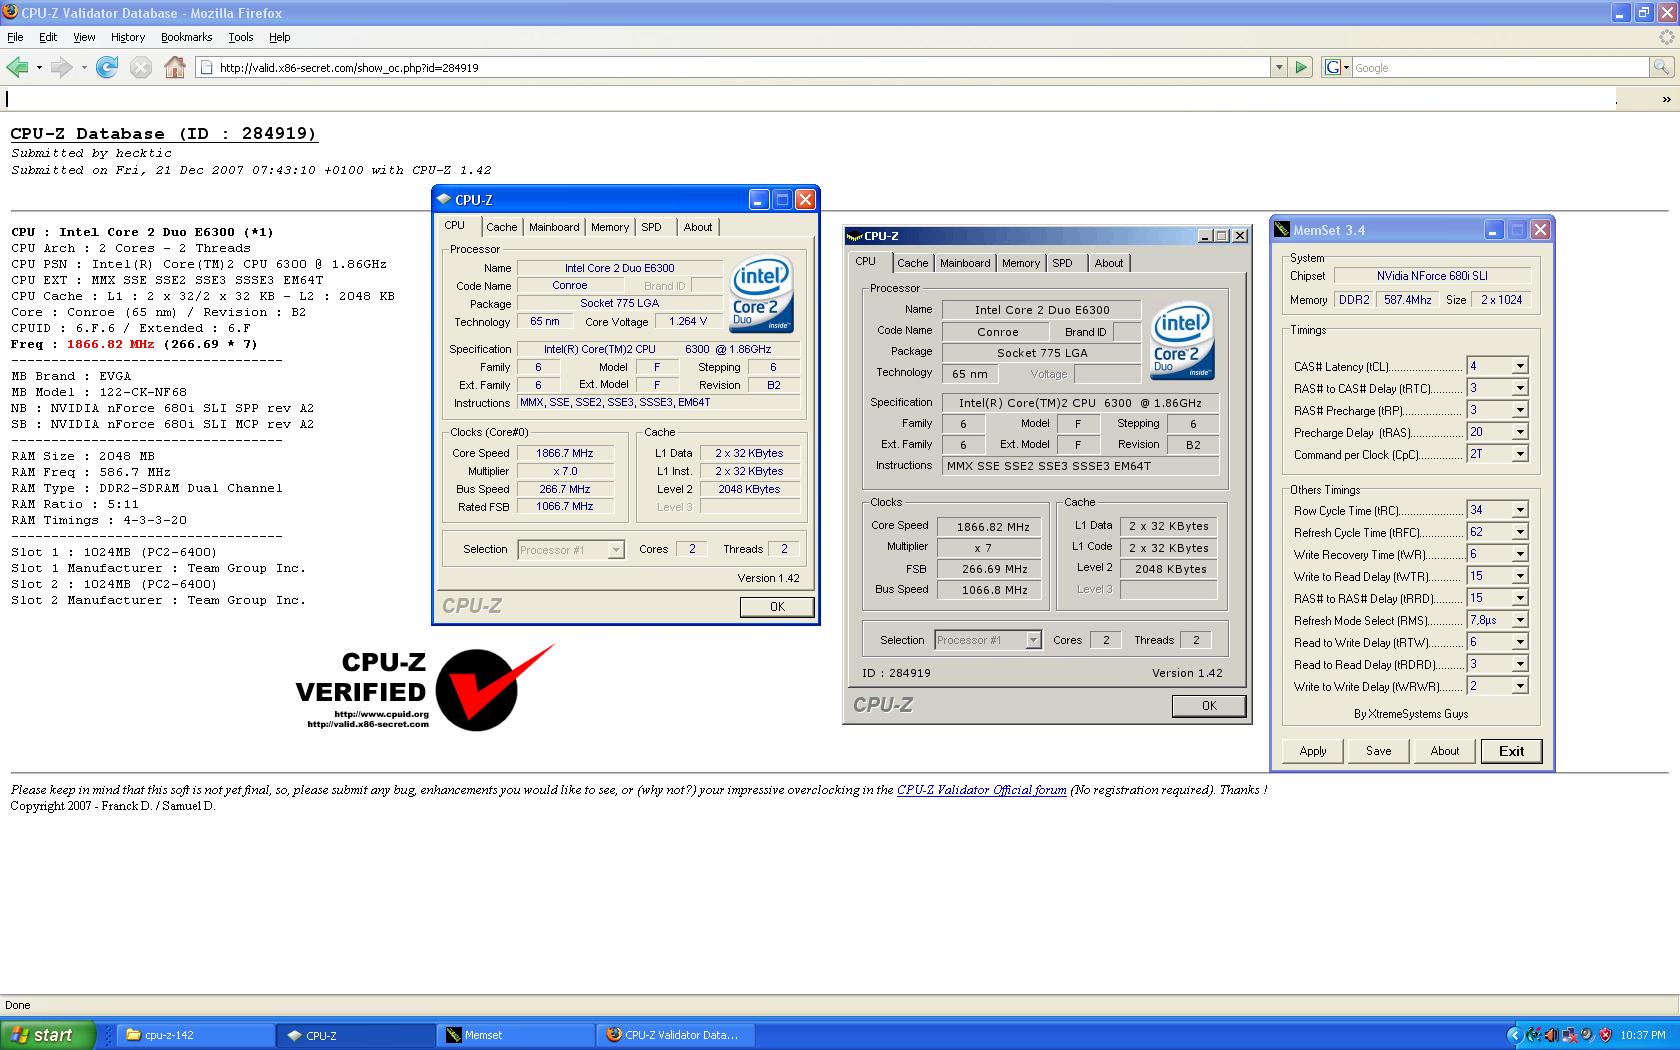1680x1050 pixels.
Task: Click the CPU-Z Database ID heading
Action: (164, 134)
